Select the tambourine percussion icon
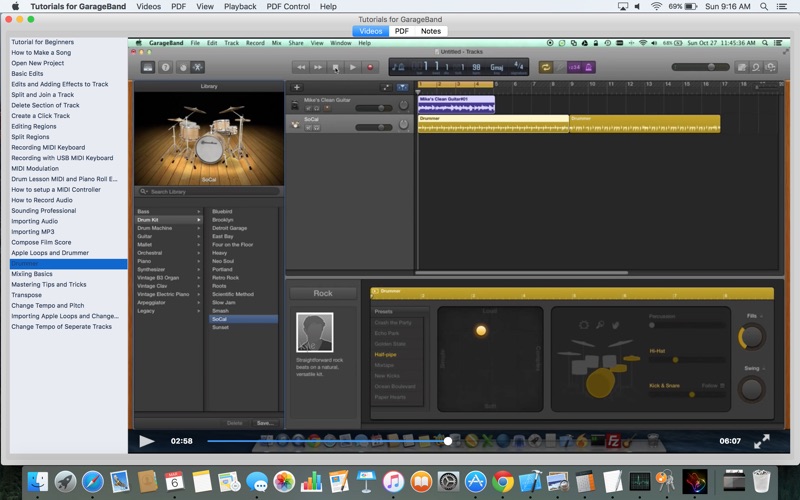 584,325
